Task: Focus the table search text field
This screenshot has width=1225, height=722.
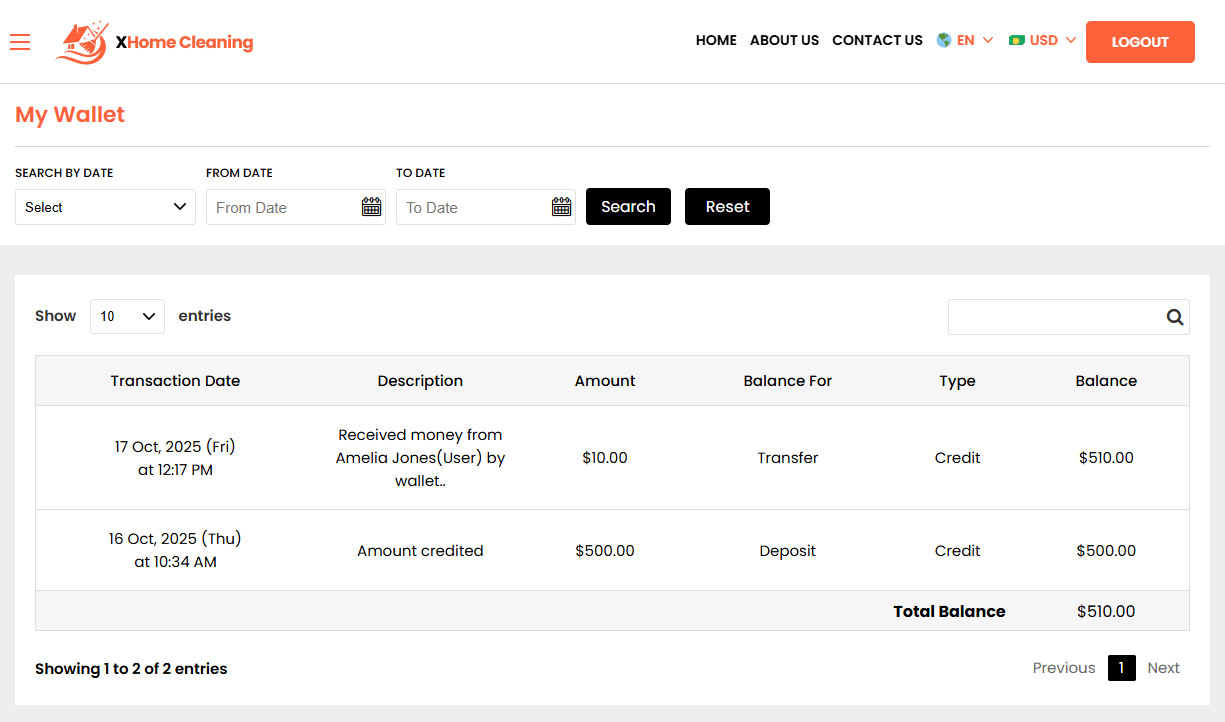Action: [1054, 317]
